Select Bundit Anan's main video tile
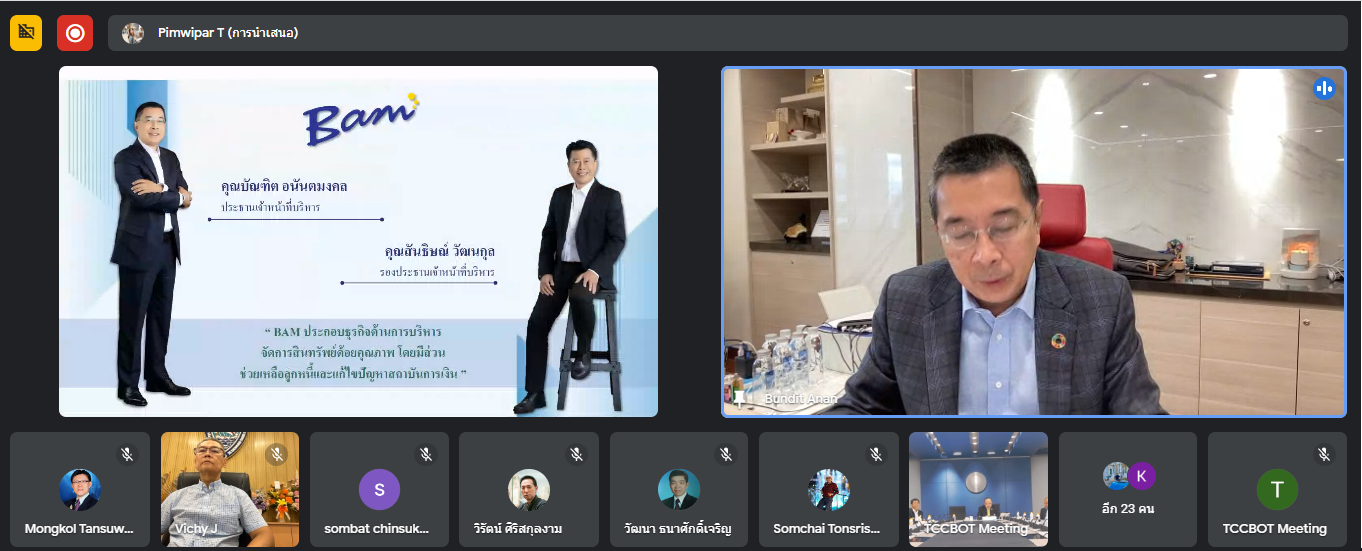1362x551 pixels. [x=1034, y=241]
